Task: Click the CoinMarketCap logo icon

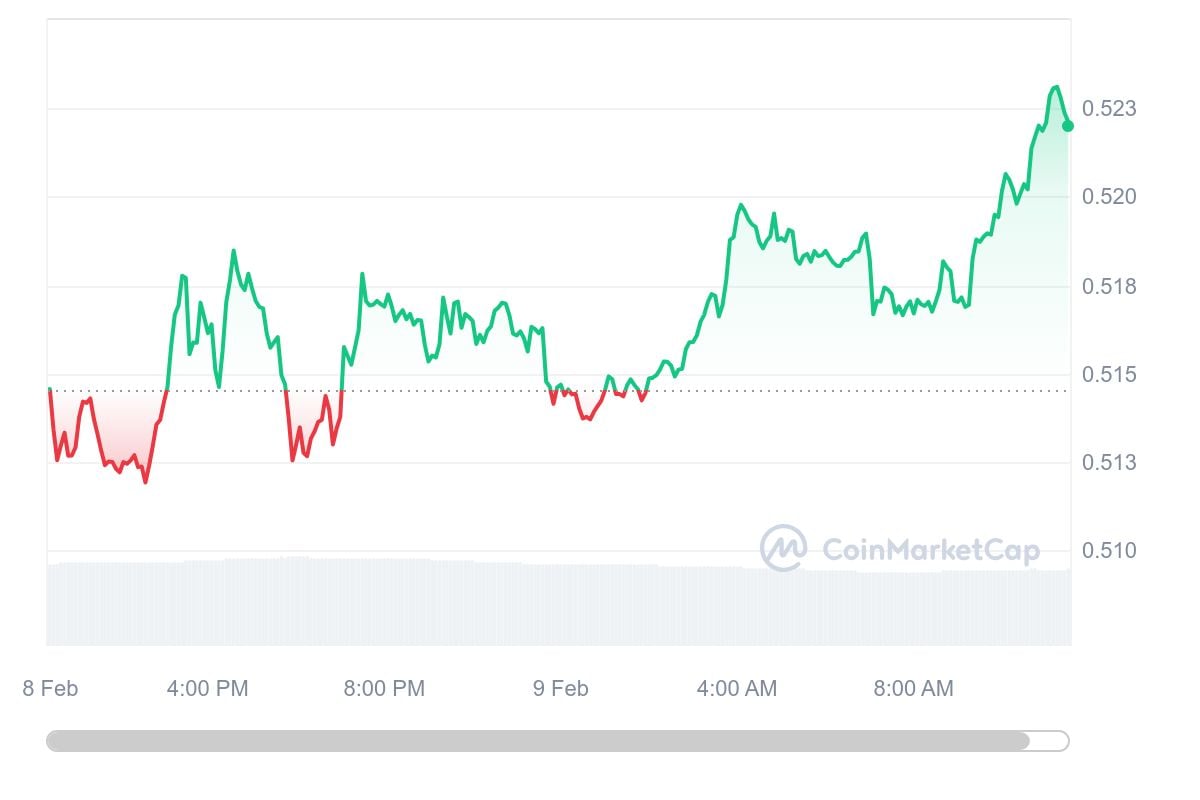Action: (783, 548)
